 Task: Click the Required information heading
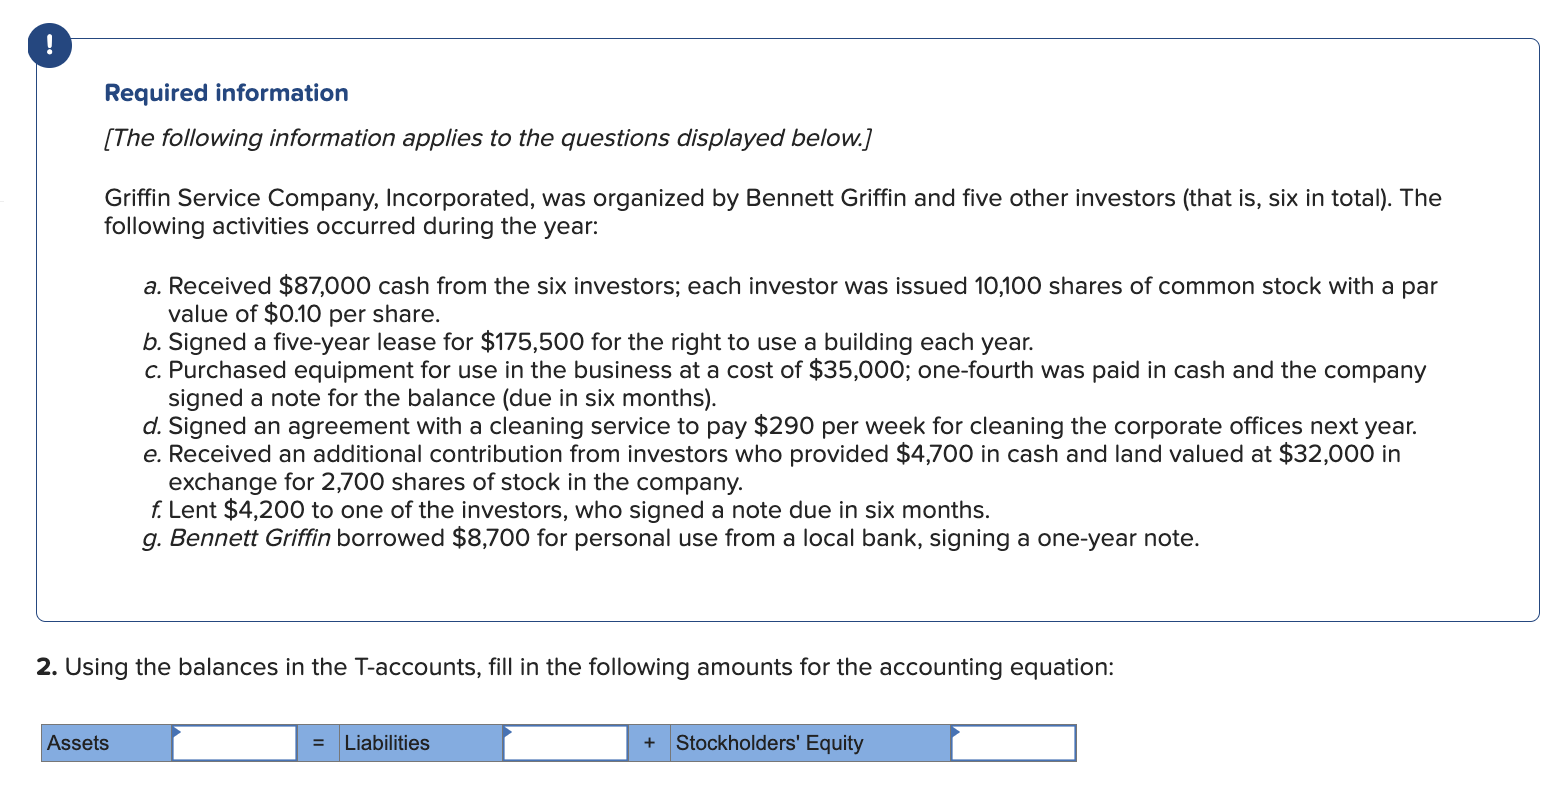click(x=227, y=93)
